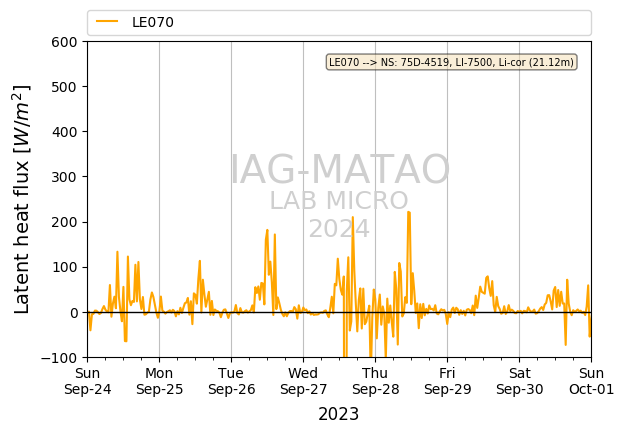Click the tall peak near 210 on Wednesday evening

tap(353, 218)
